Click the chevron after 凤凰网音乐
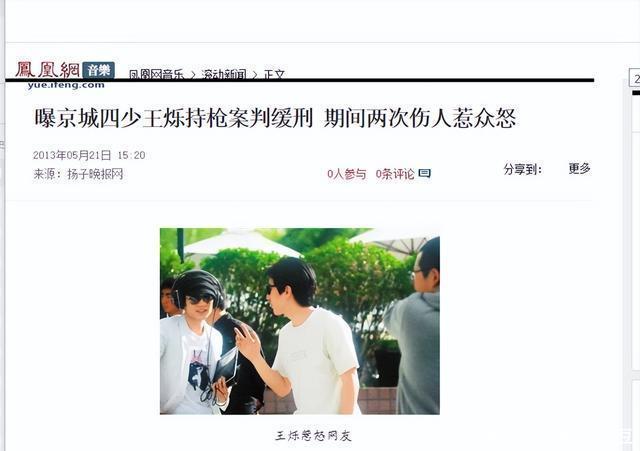640x451 pixels. (x=193, y=75)
